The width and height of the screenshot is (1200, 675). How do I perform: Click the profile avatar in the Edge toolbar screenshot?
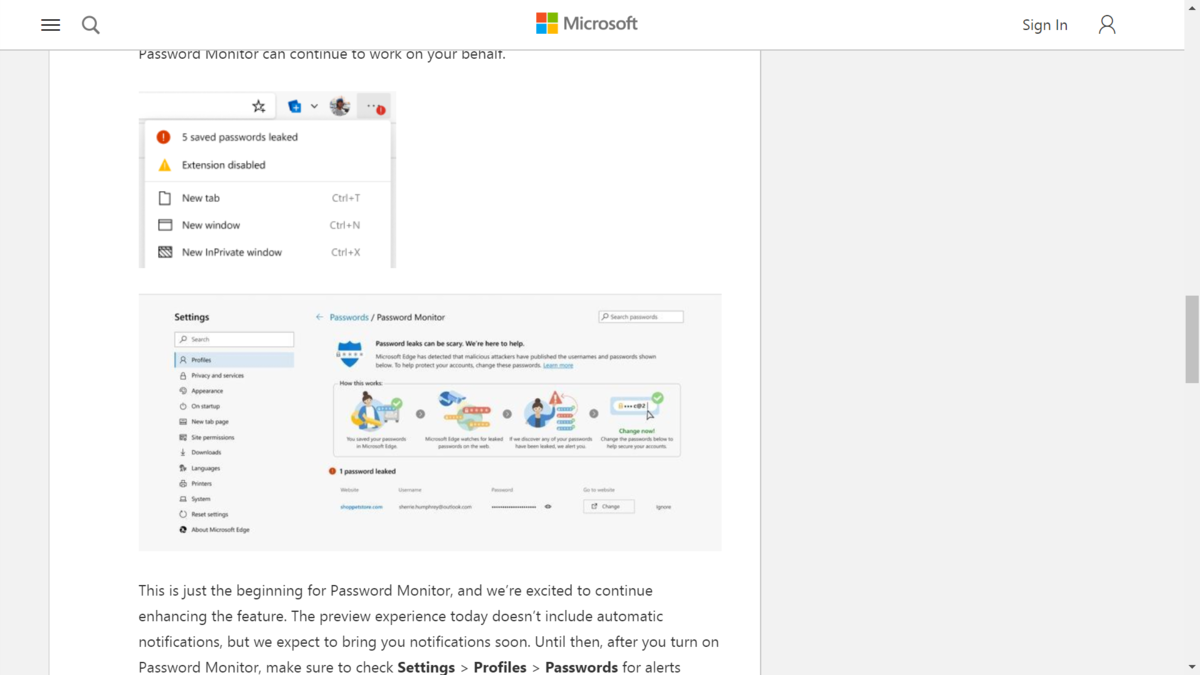pos(340,106)
